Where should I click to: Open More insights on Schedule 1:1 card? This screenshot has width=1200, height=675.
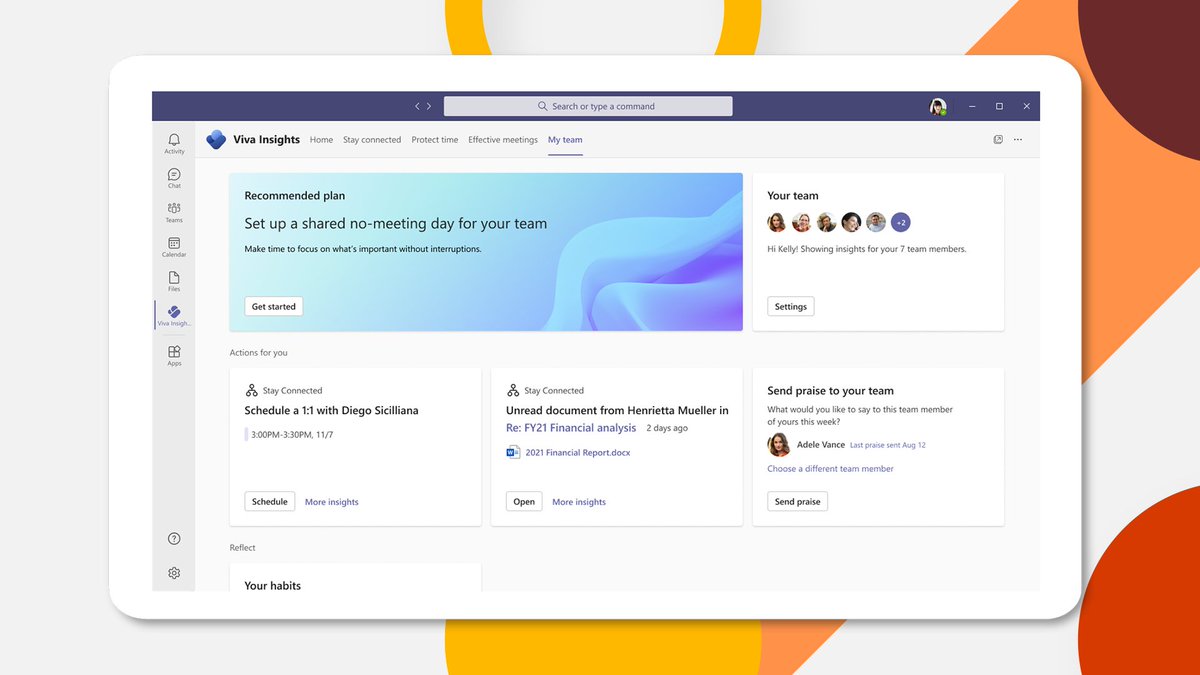[332, 502]
